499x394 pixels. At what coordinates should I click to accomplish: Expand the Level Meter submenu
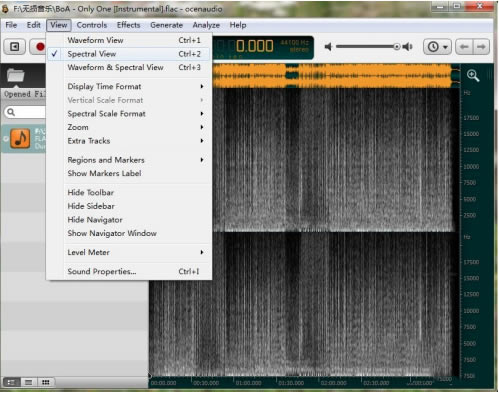(x=129, y=252)
